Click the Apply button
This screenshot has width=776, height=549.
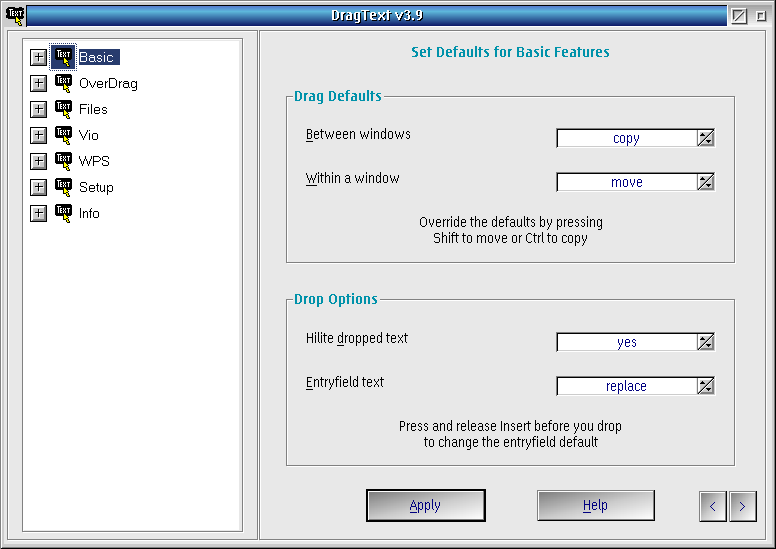(x=426, y=505)
